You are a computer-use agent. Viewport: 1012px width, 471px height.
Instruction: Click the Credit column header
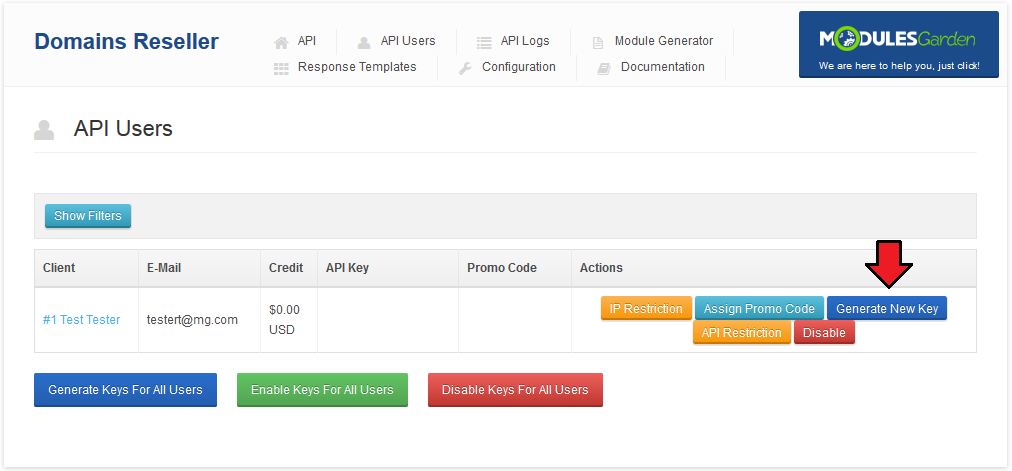point(286,268)
